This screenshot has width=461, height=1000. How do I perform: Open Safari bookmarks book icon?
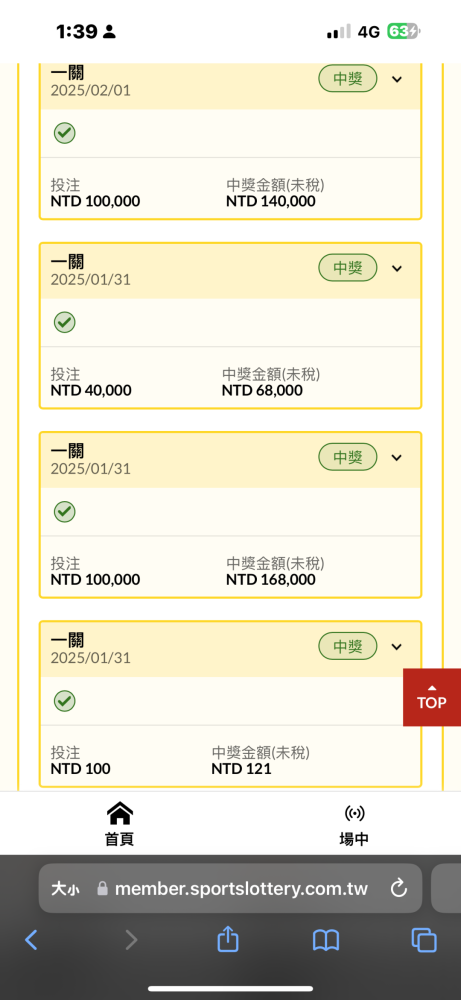tap(326, 940)
